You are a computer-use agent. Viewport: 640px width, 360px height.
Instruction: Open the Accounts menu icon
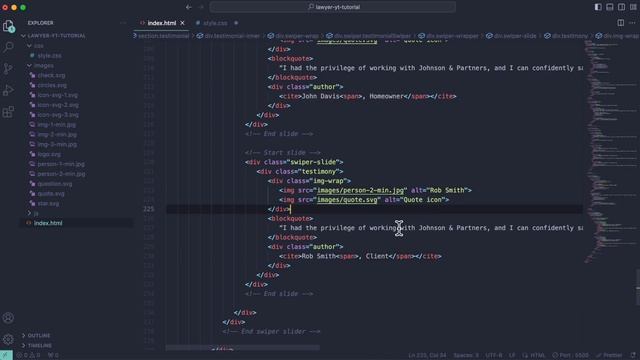[x=8, y=318]
